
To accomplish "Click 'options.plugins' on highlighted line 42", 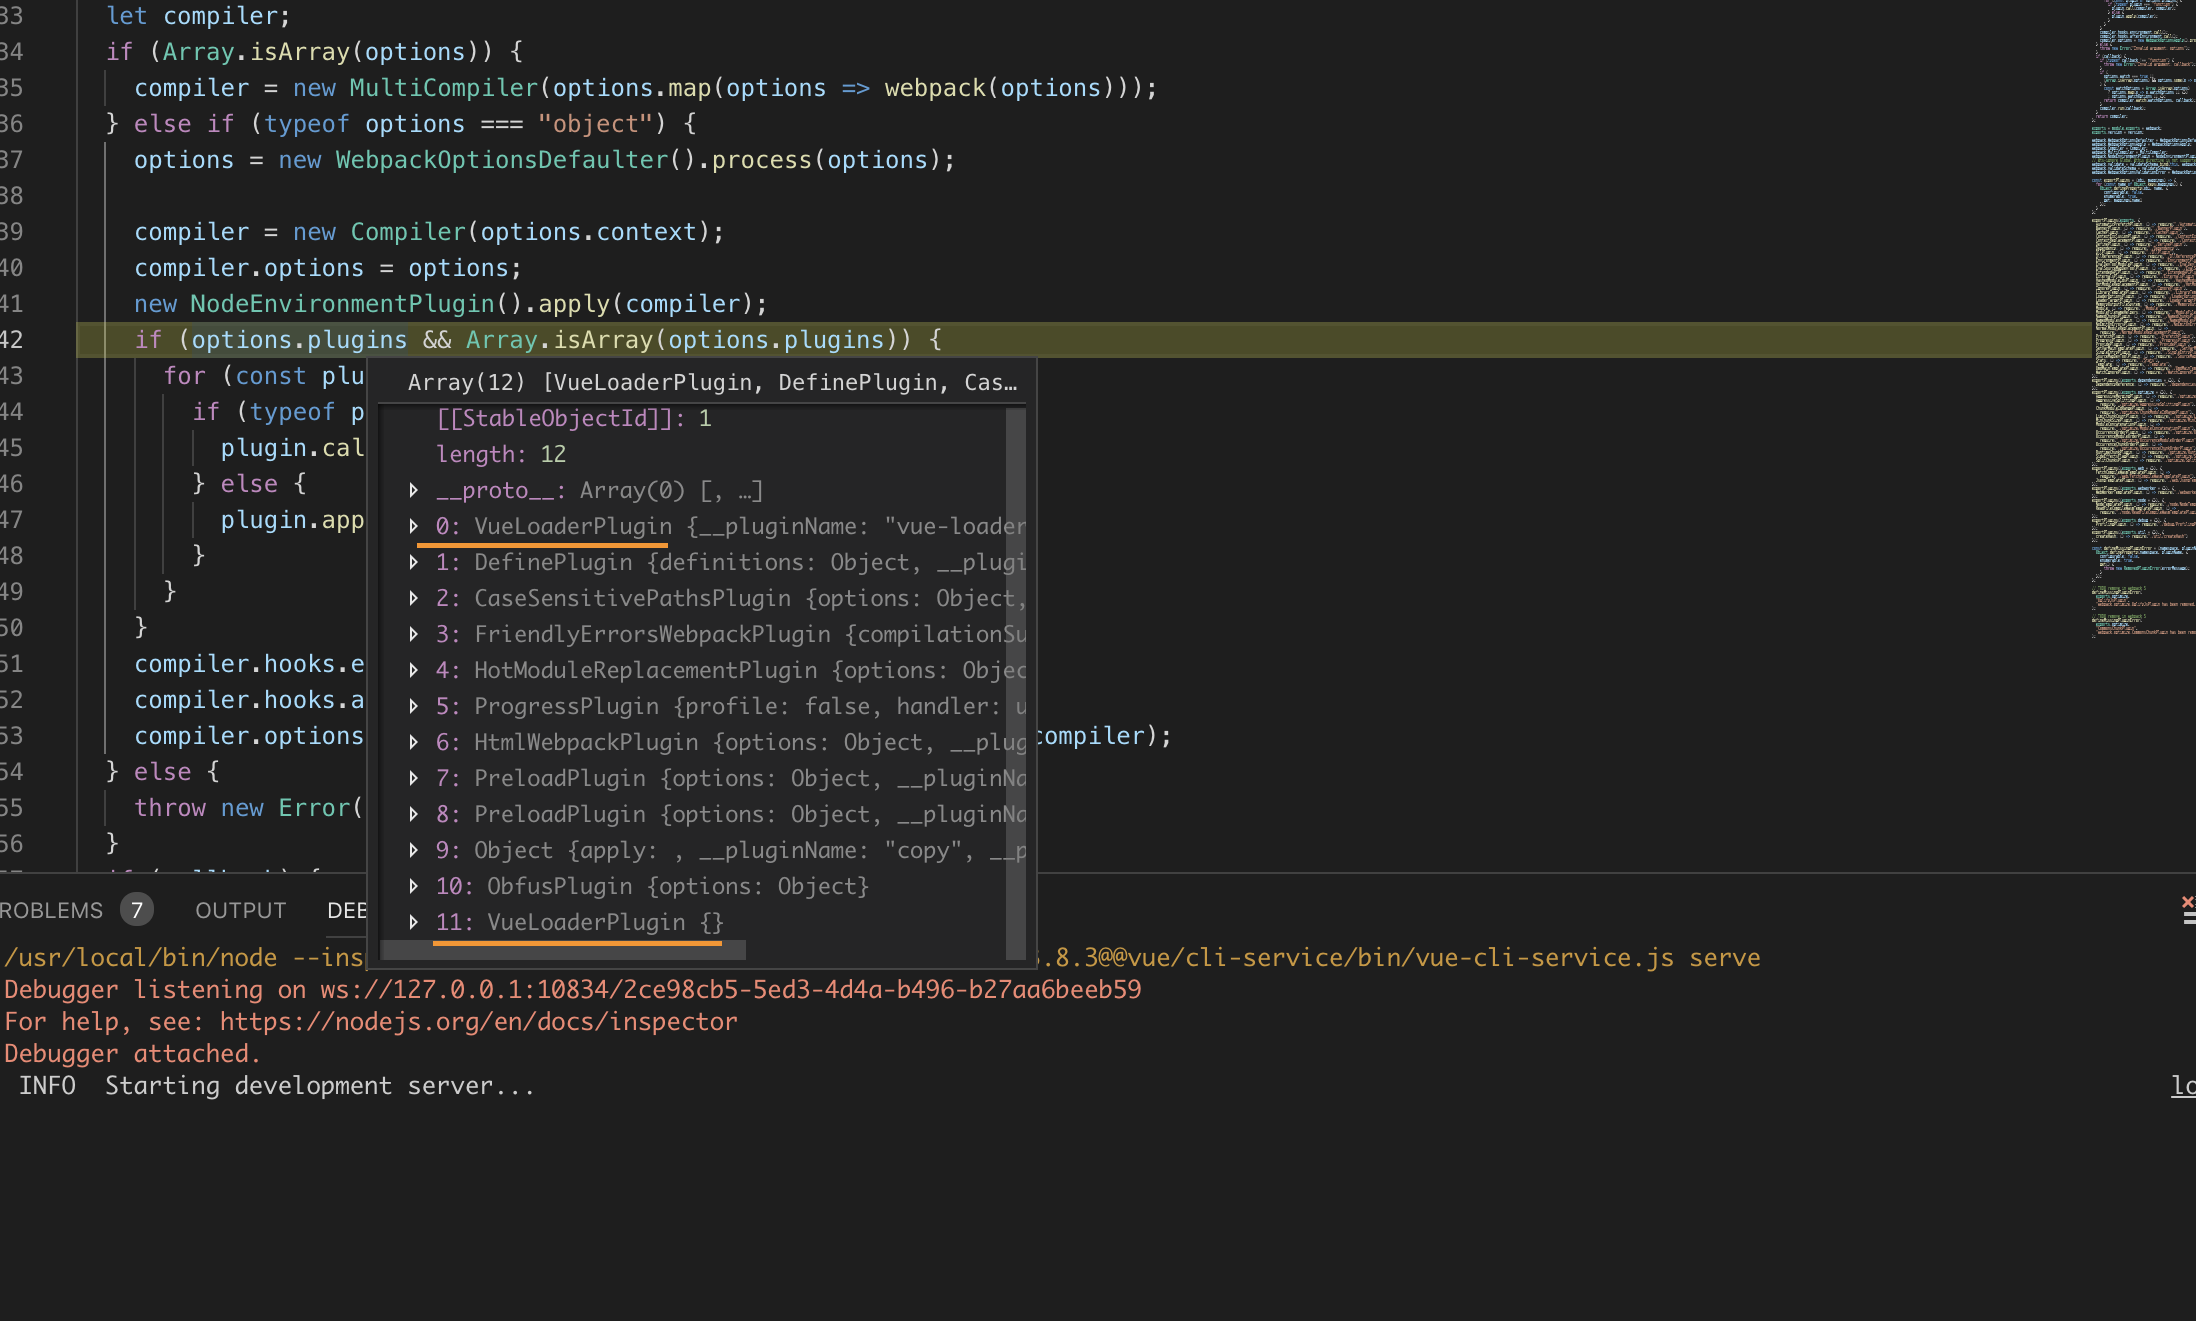I will 299,340.
